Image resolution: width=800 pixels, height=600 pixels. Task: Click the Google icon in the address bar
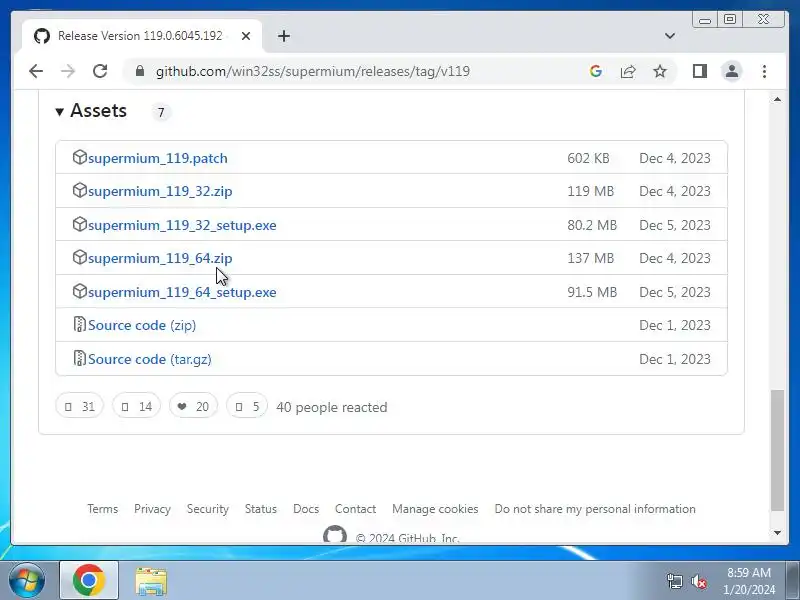(595, 71)
